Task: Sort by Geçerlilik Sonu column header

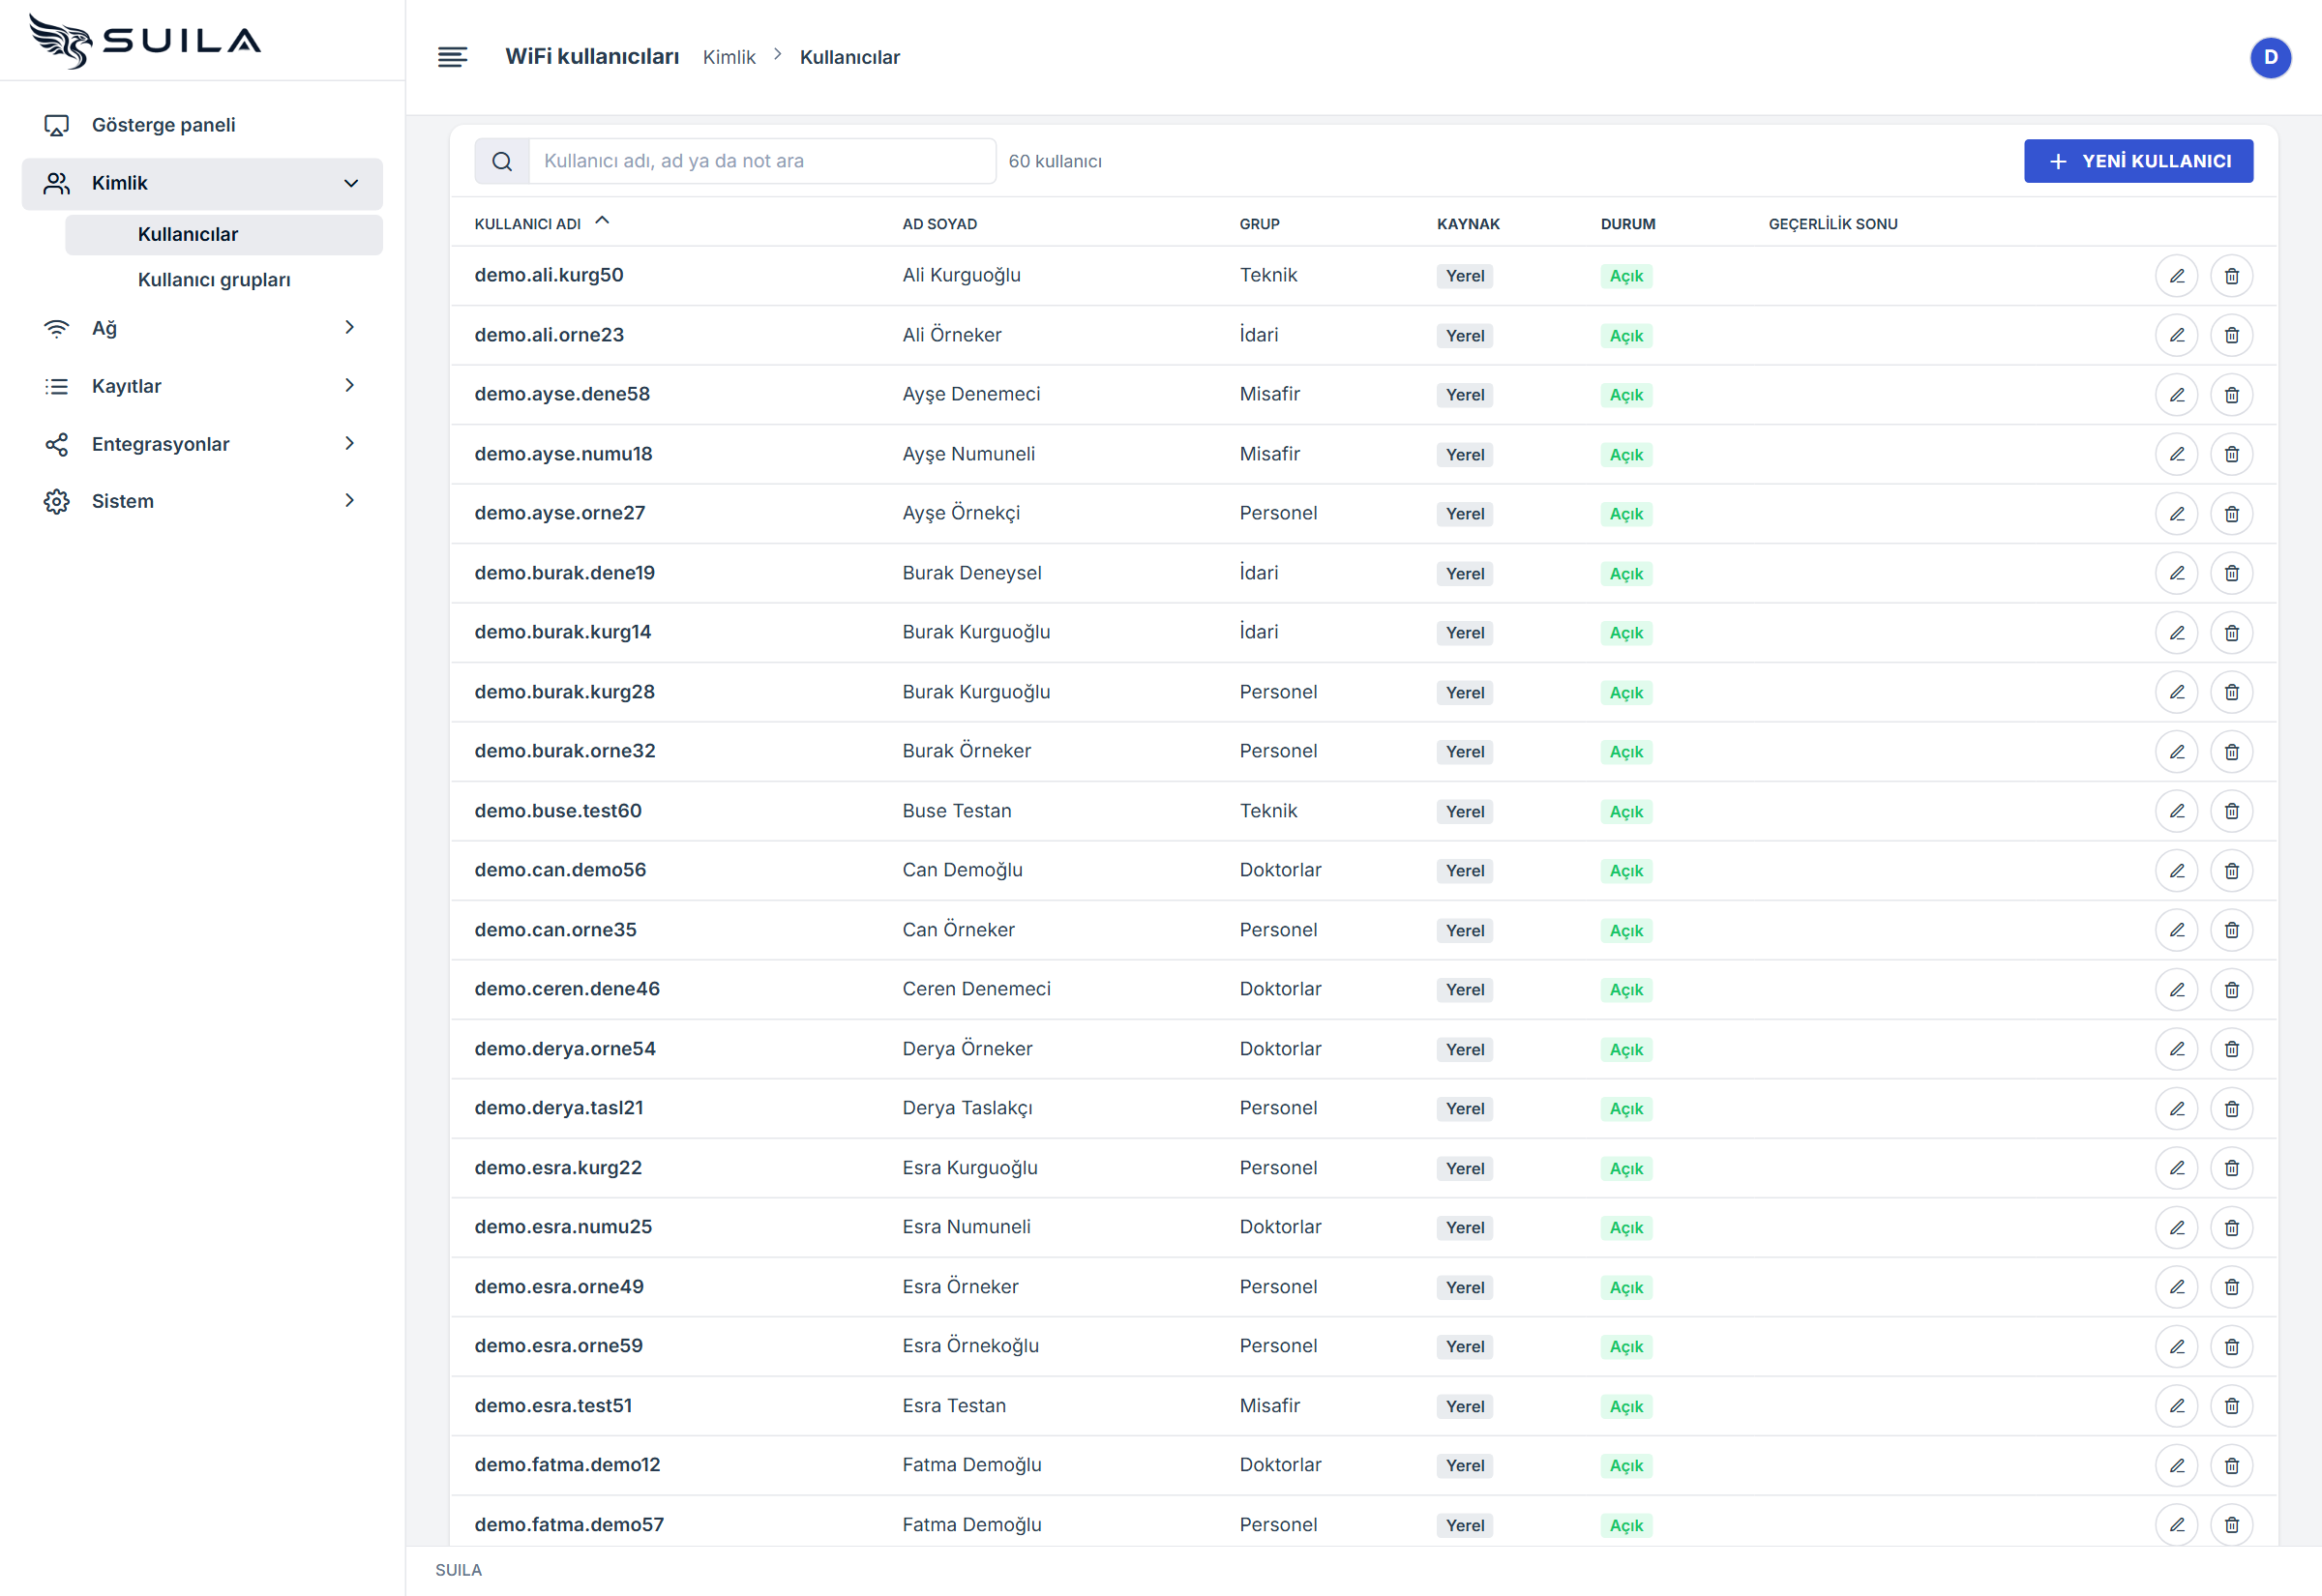Action: click(x=1832, y=224)
